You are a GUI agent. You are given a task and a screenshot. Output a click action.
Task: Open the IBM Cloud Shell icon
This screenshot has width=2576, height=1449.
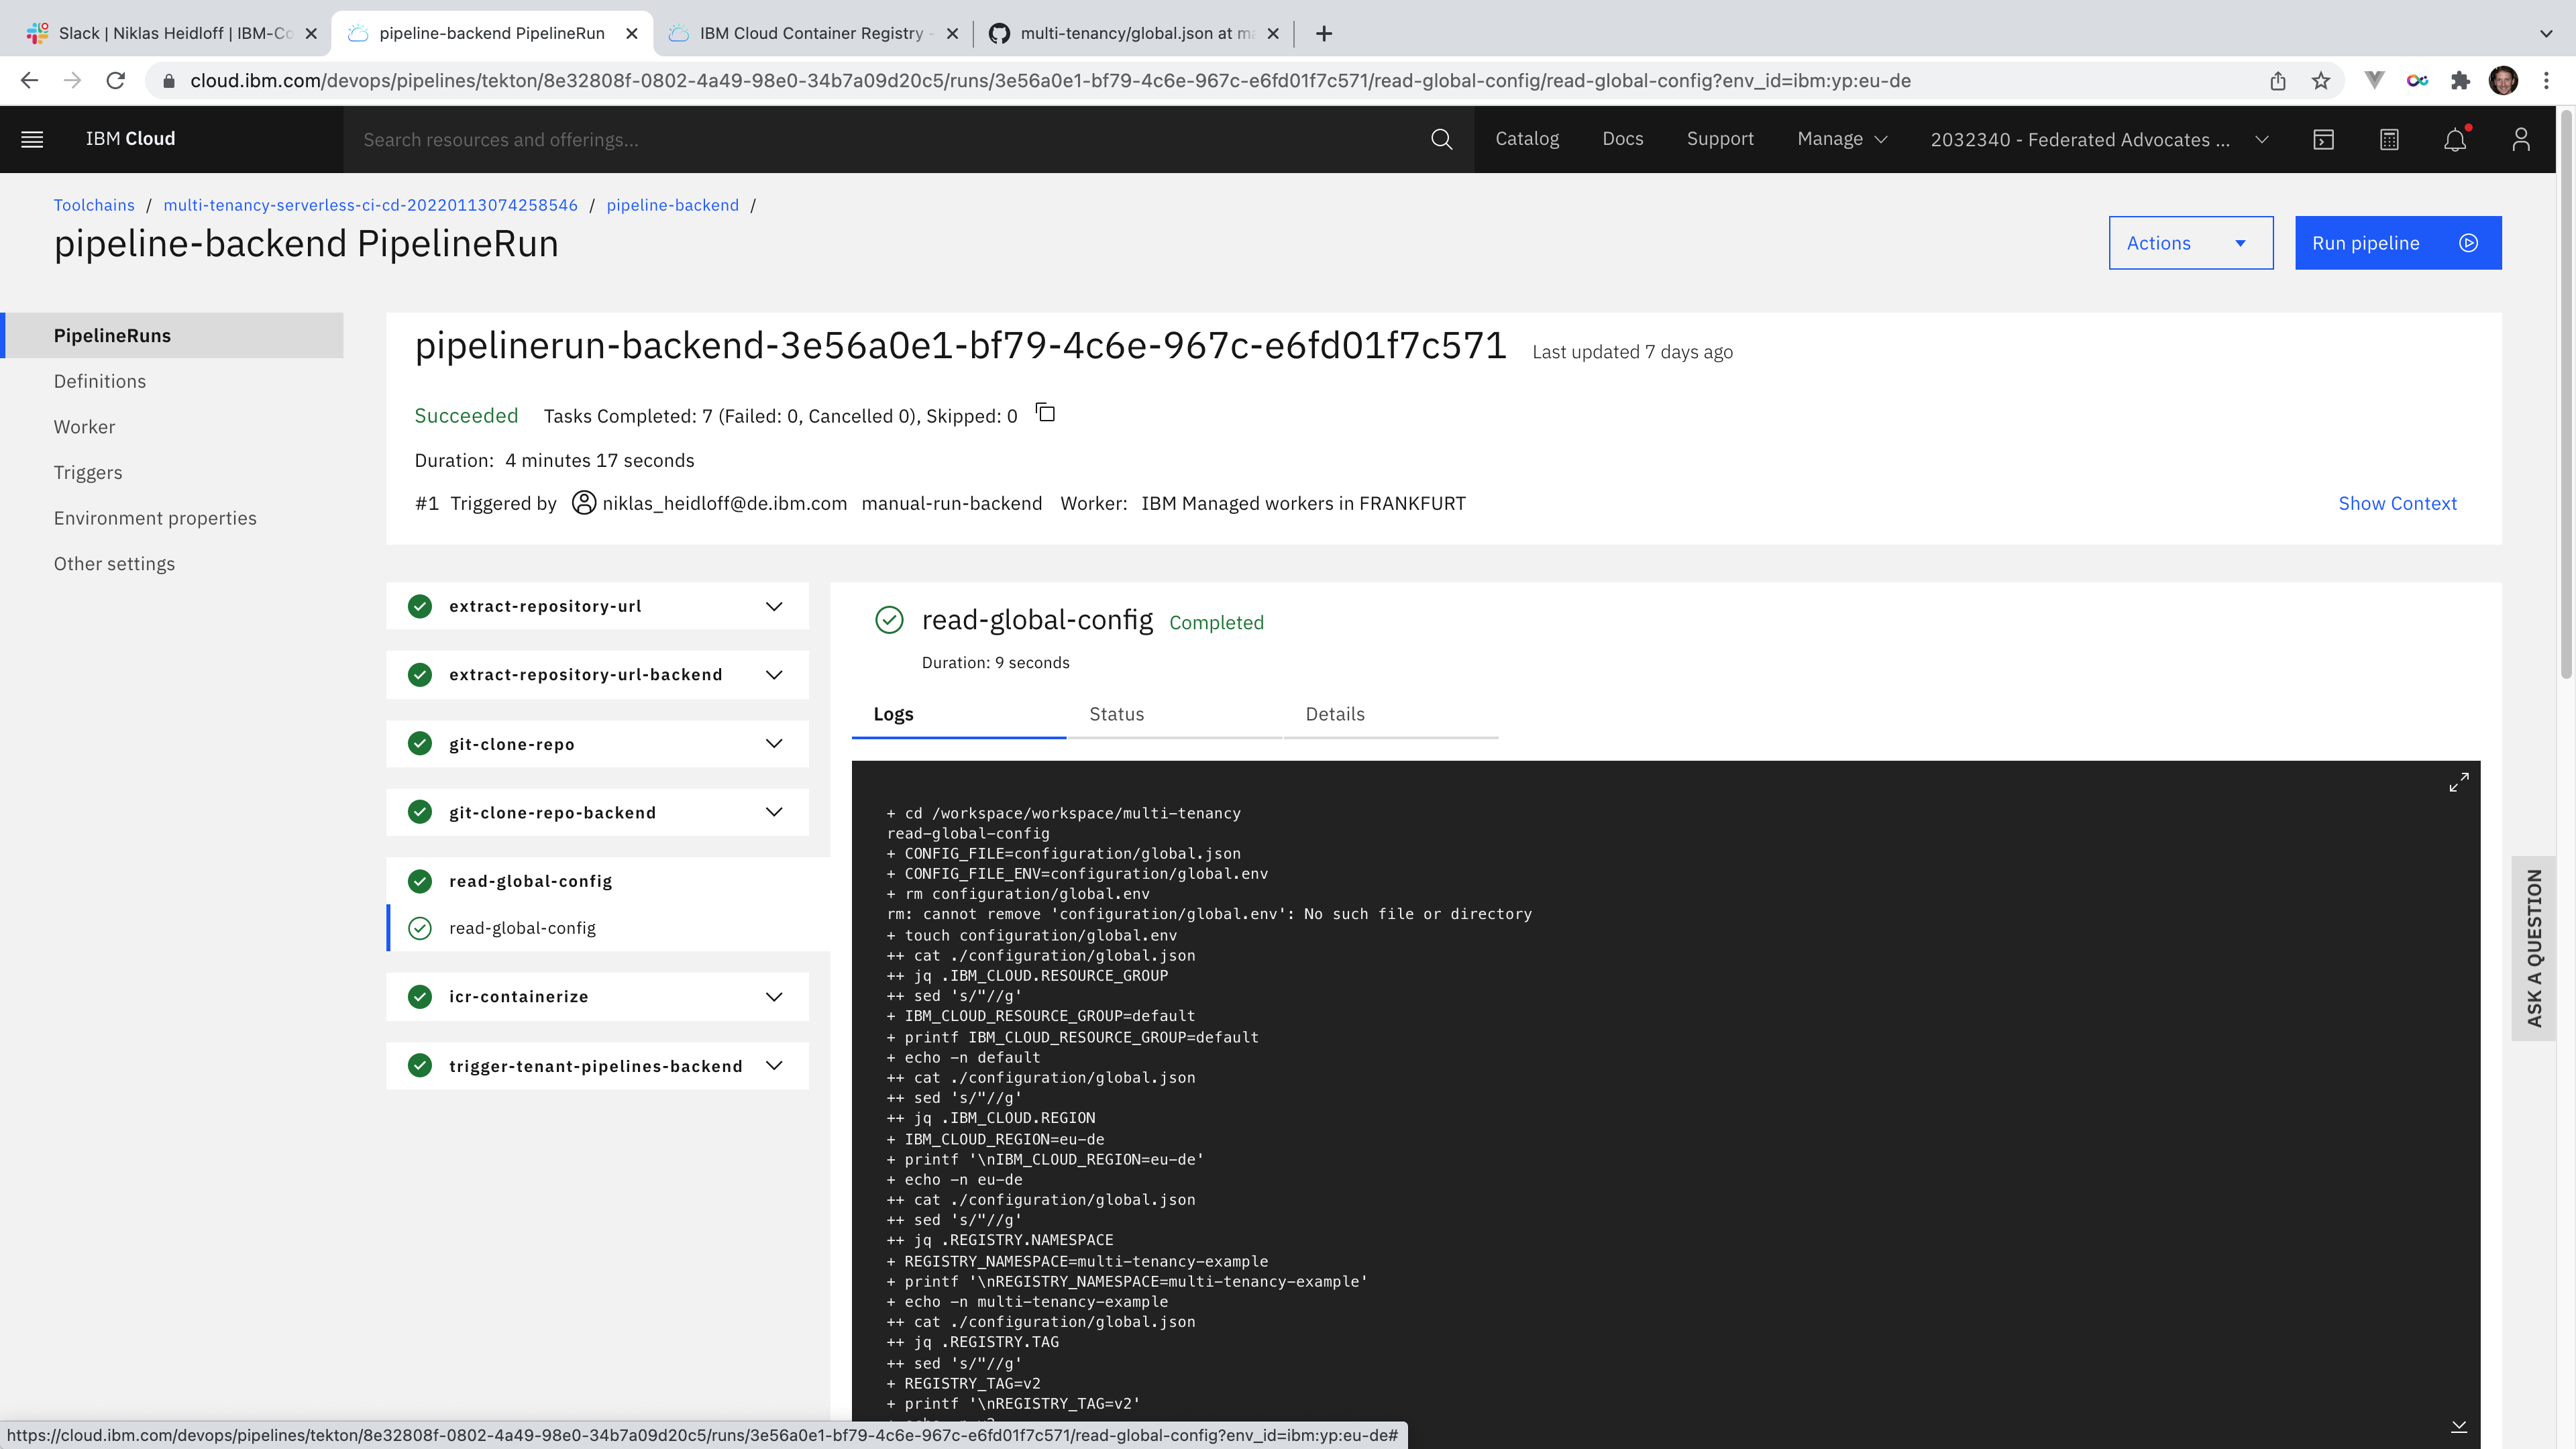click(2323, 139)
